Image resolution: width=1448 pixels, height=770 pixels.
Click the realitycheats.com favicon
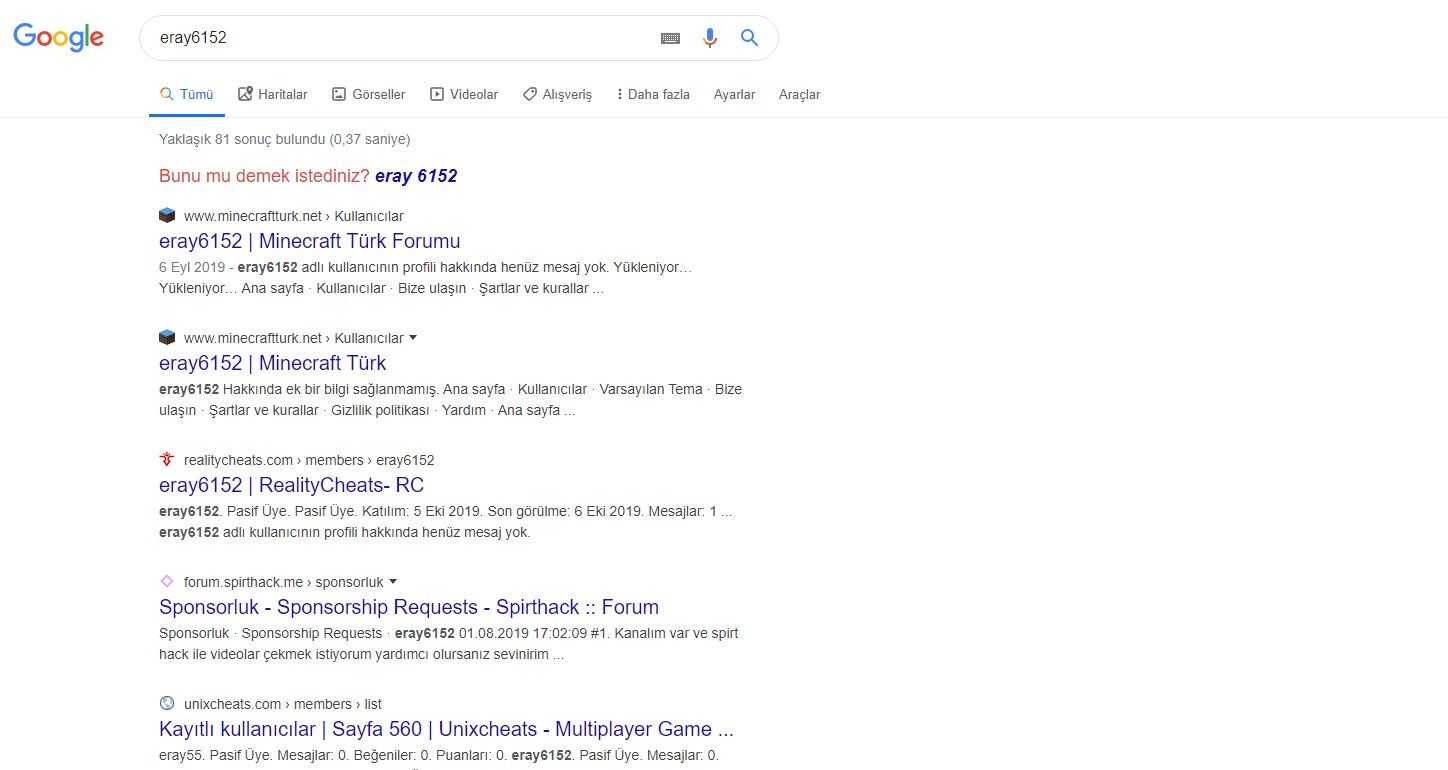click(167, 460)
